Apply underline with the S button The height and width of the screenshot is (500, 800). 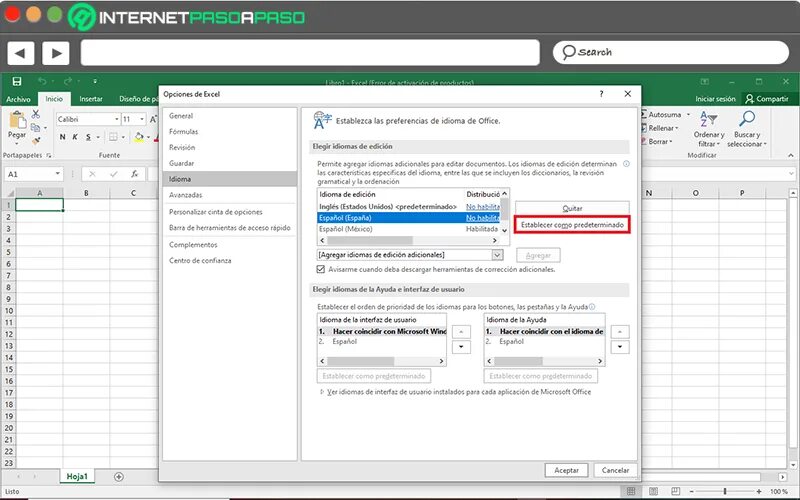[x=88, y=137]
